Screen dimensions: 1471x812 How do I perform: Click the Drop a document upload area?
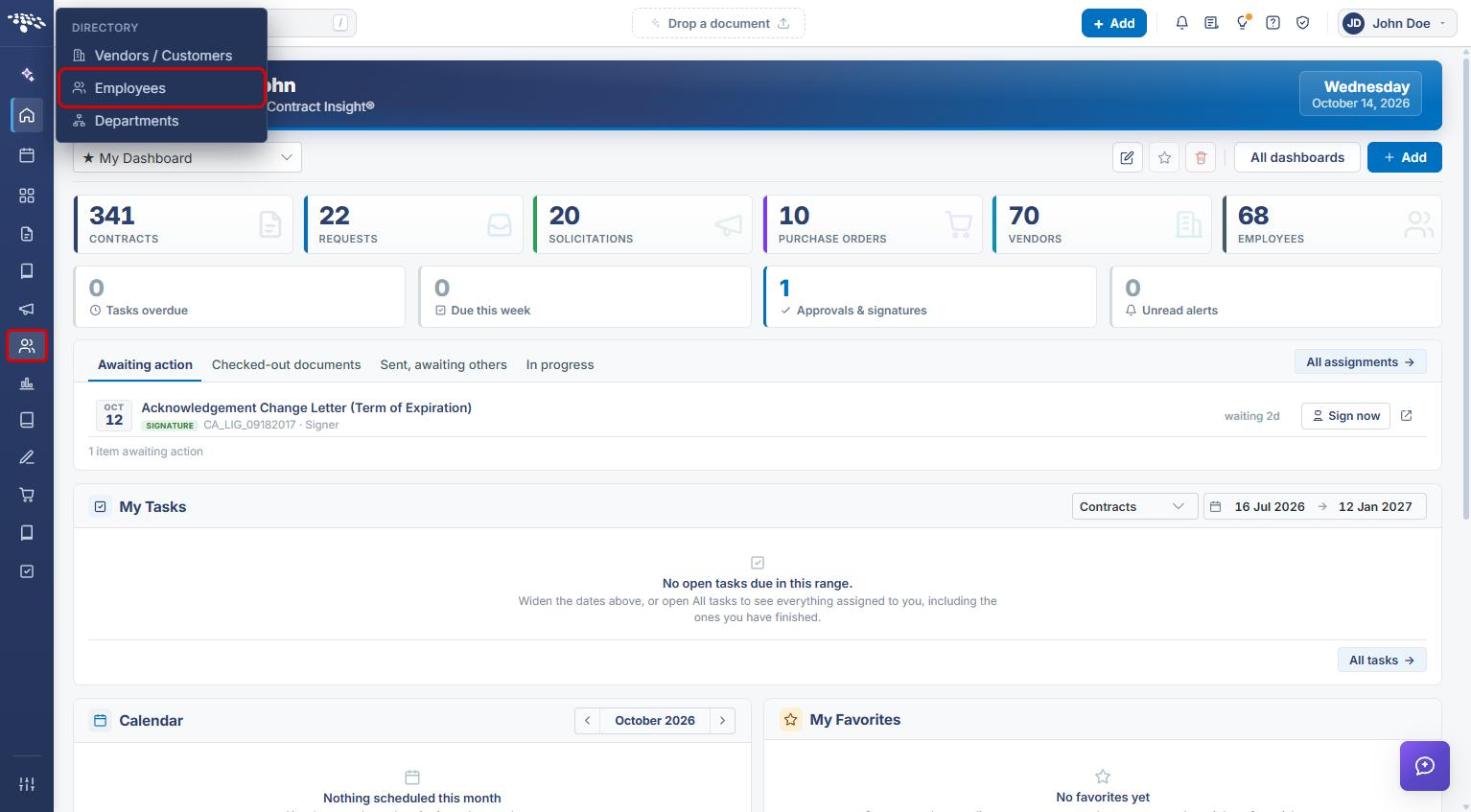click(718, 23)
